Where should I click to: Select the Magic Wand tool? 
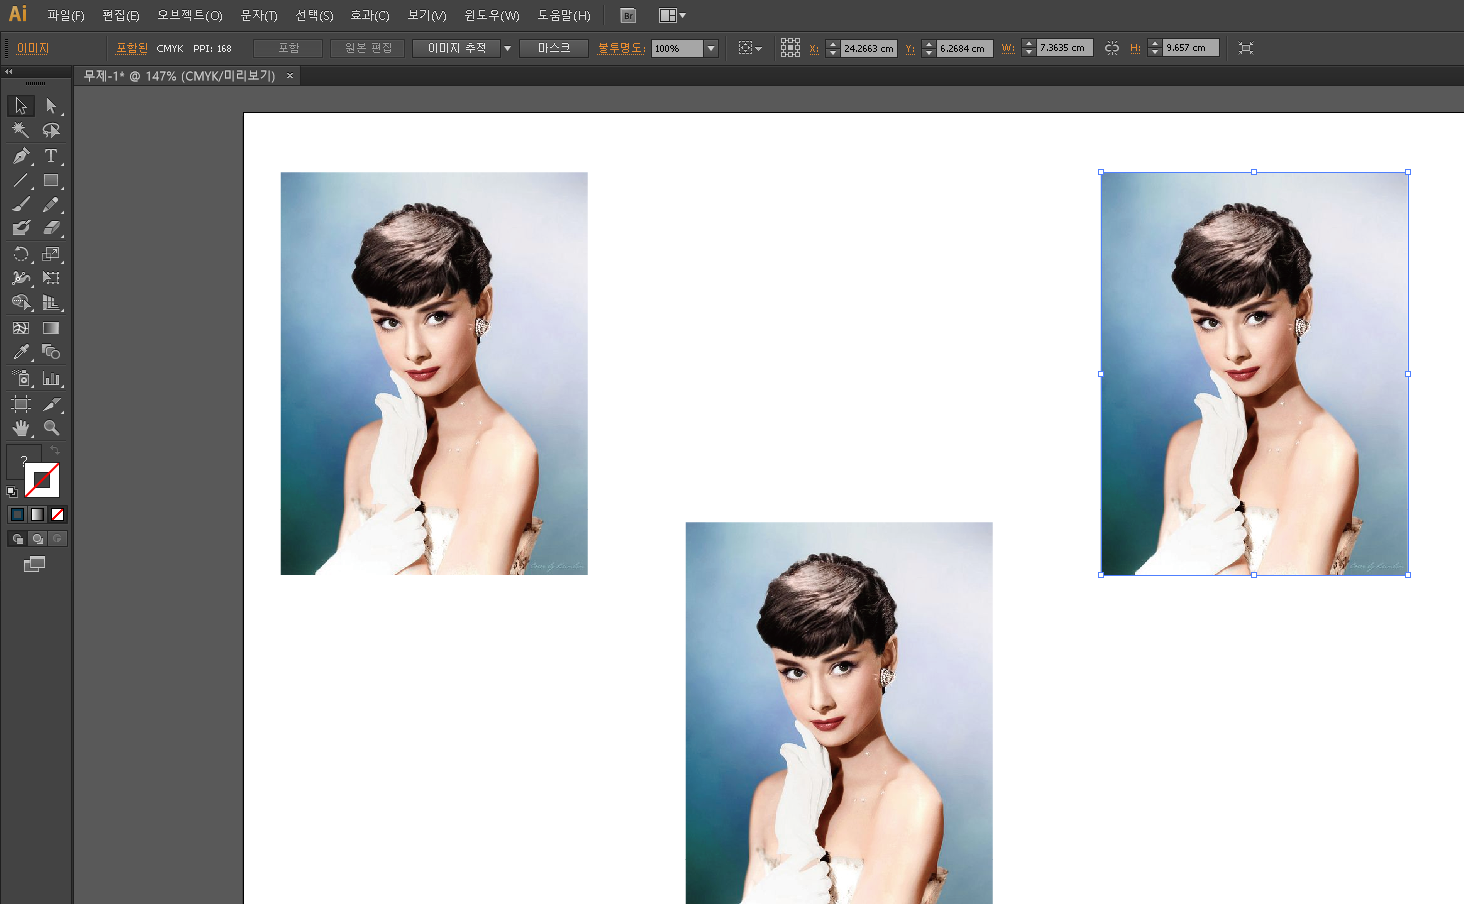coord(21,130)
